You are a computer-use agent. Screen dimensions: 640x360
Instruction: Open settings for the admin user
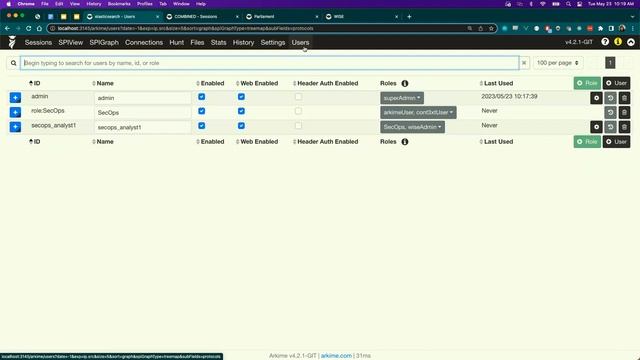pyautogui.click(x=596, y=98)
